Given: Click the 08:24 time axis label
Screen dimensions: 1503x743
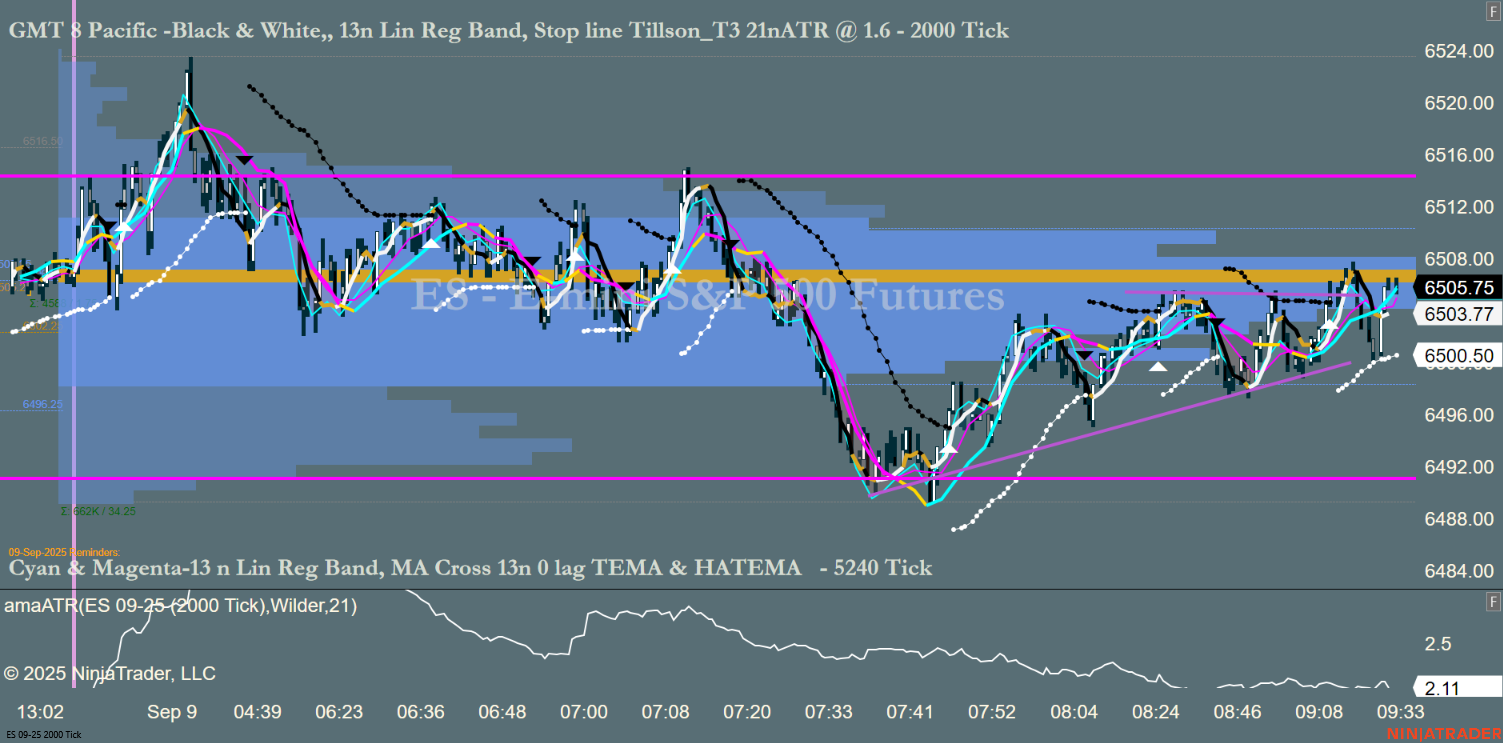Looking at the screenshot, I should coord(1155,712).
